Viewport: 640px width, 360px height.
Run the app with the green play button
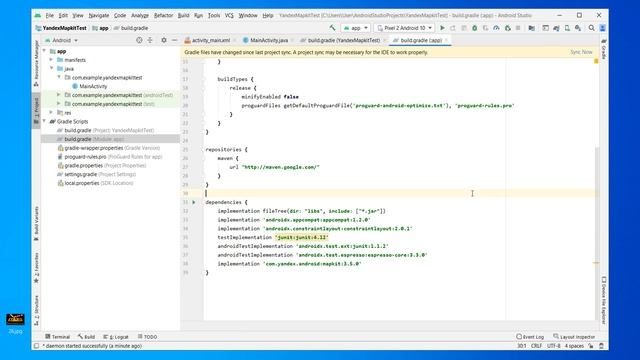442,28
